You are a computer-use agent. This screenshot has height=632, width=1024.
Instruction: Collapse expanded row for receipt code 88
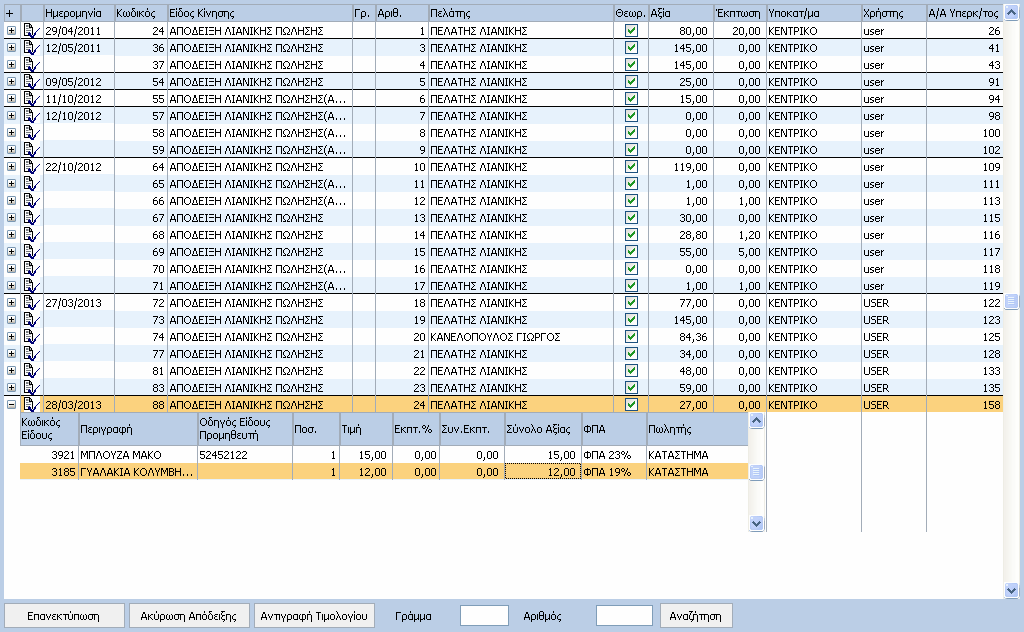[11, 404]
